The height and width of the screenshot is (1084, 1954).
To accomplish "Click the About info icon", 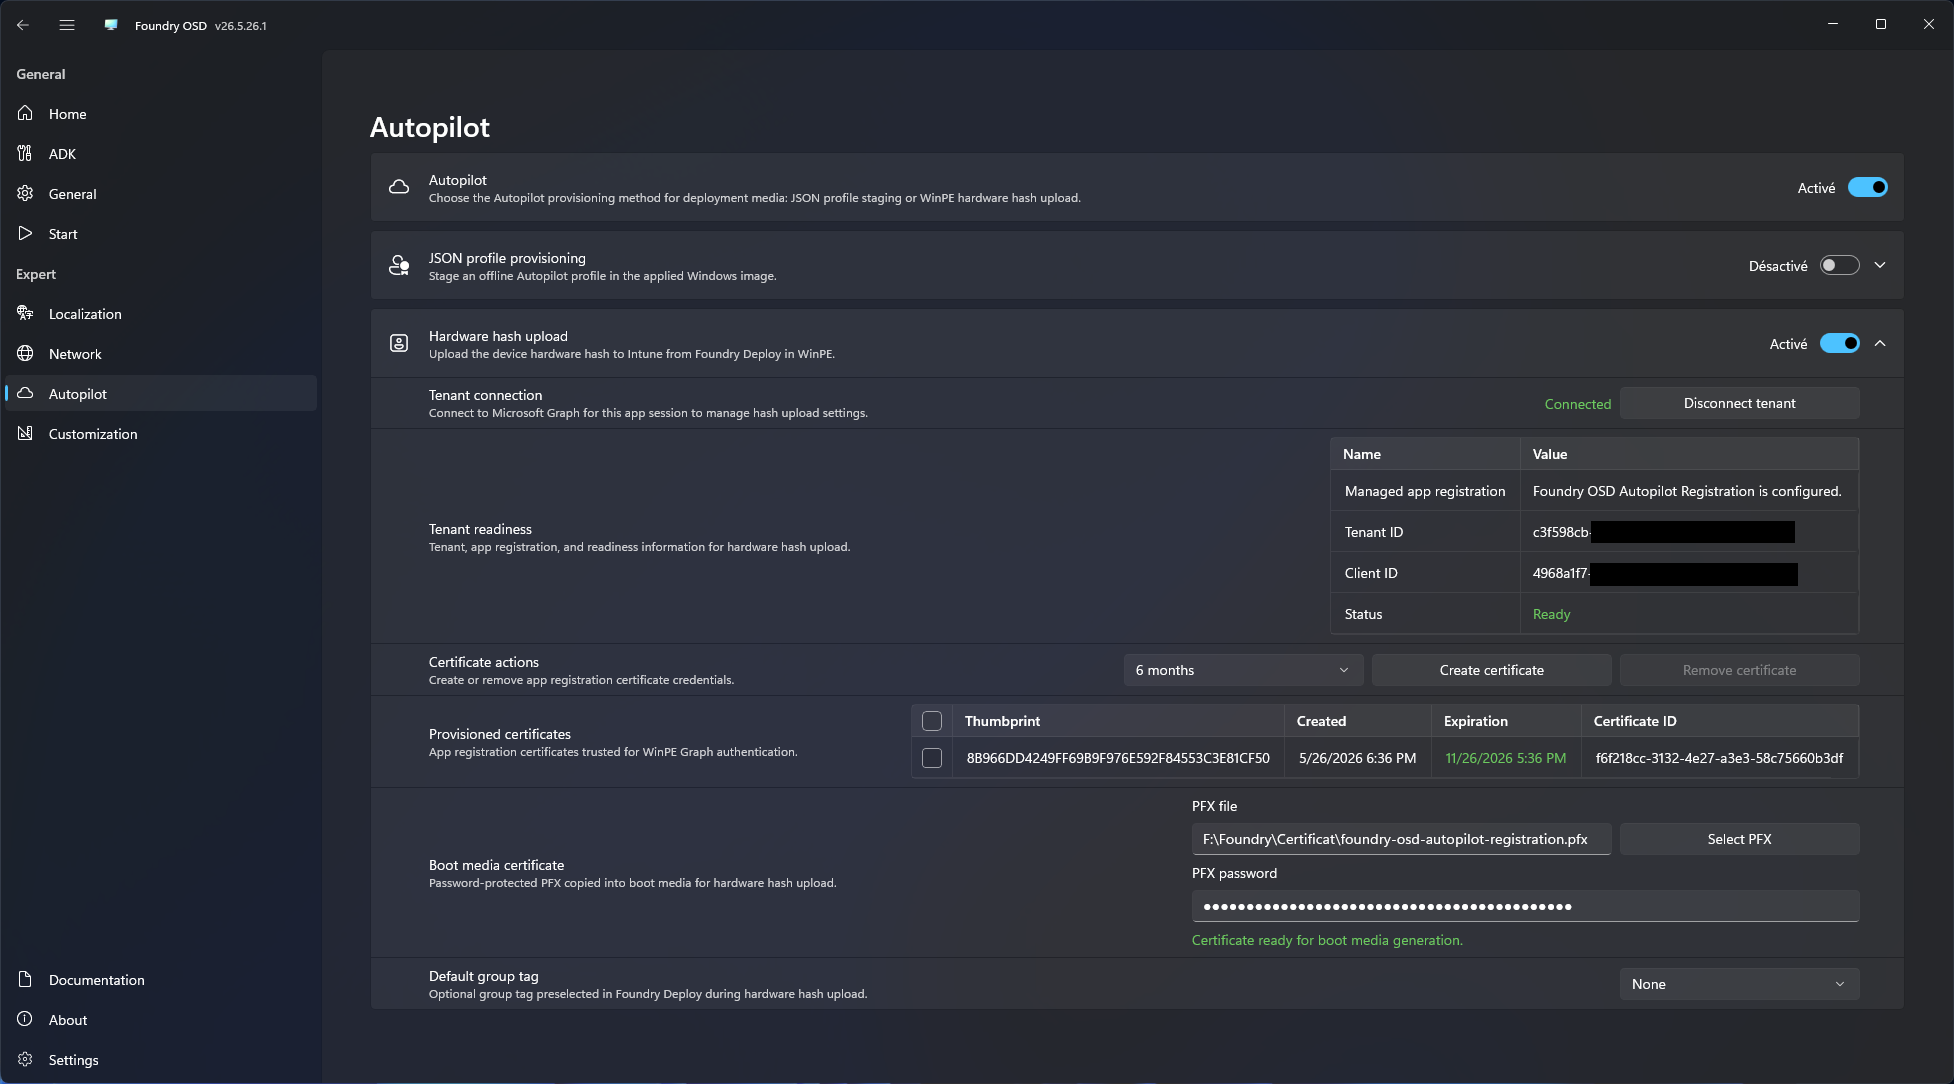I will (x=26, y=1020).
